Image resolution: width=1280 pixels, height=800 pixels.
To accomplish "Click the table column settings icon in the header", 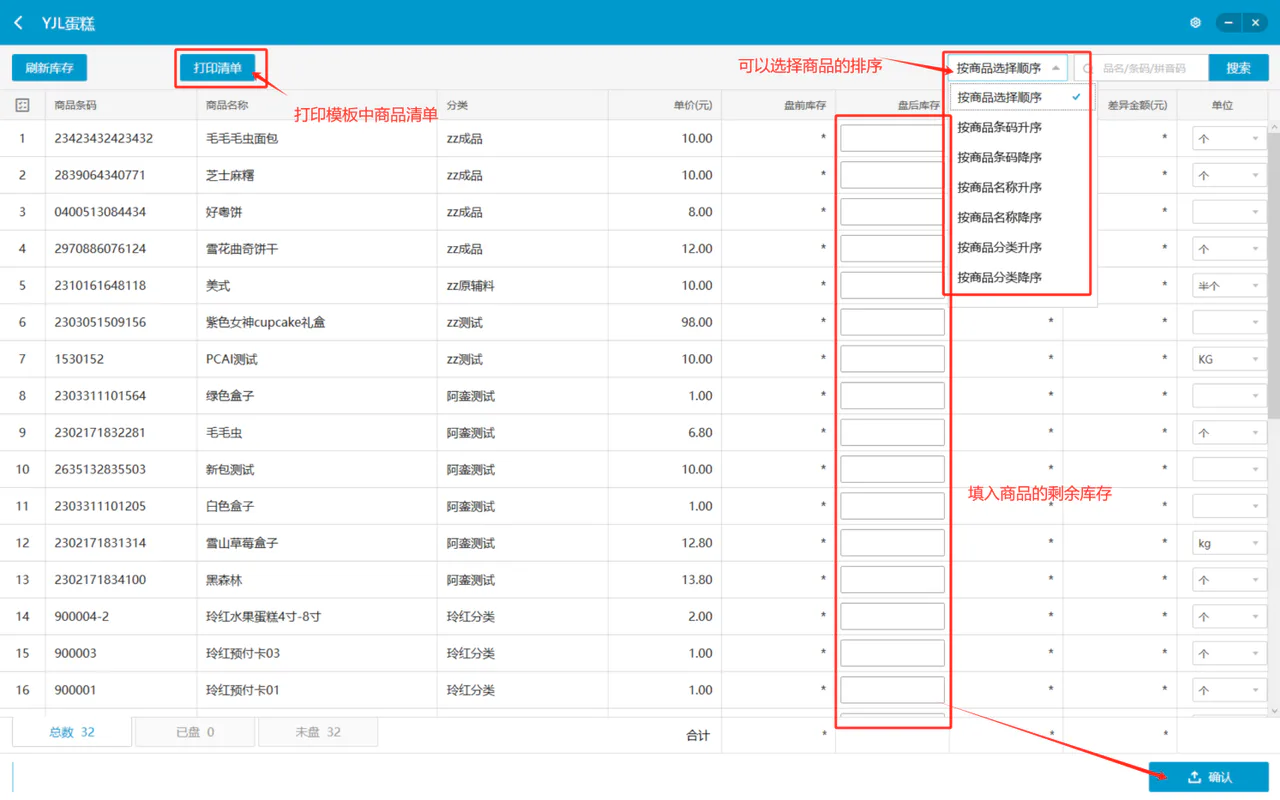I will 22,105.
